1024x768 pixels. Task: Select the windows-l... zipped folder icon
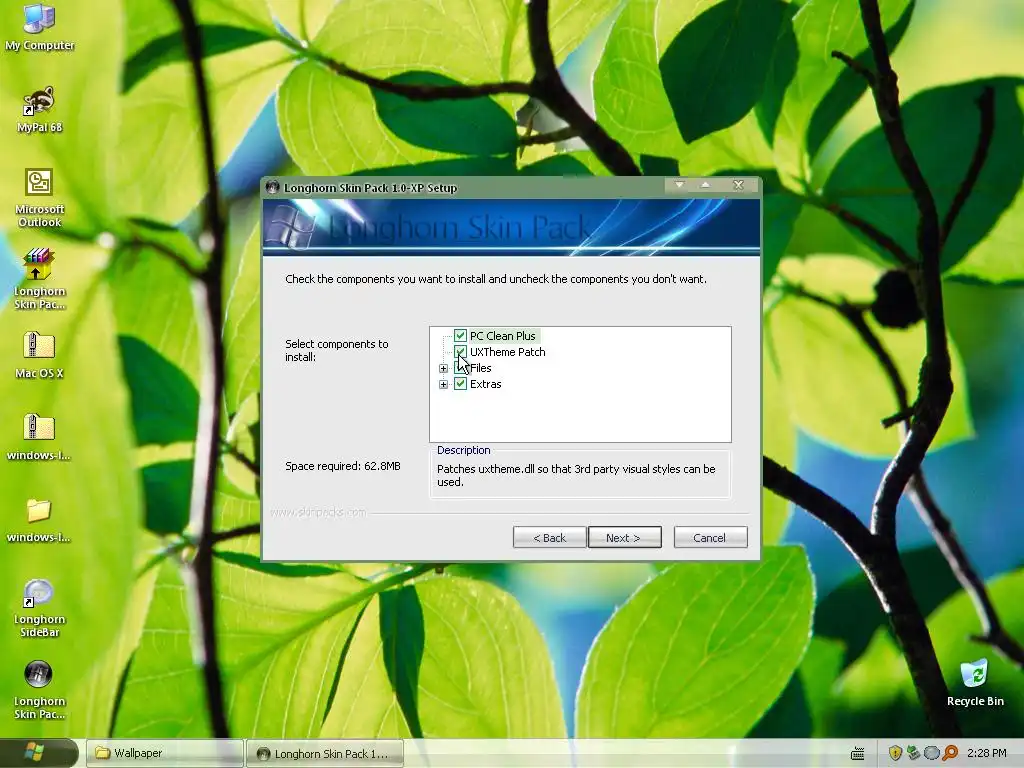pyautogui.click(x=39, y=437)
